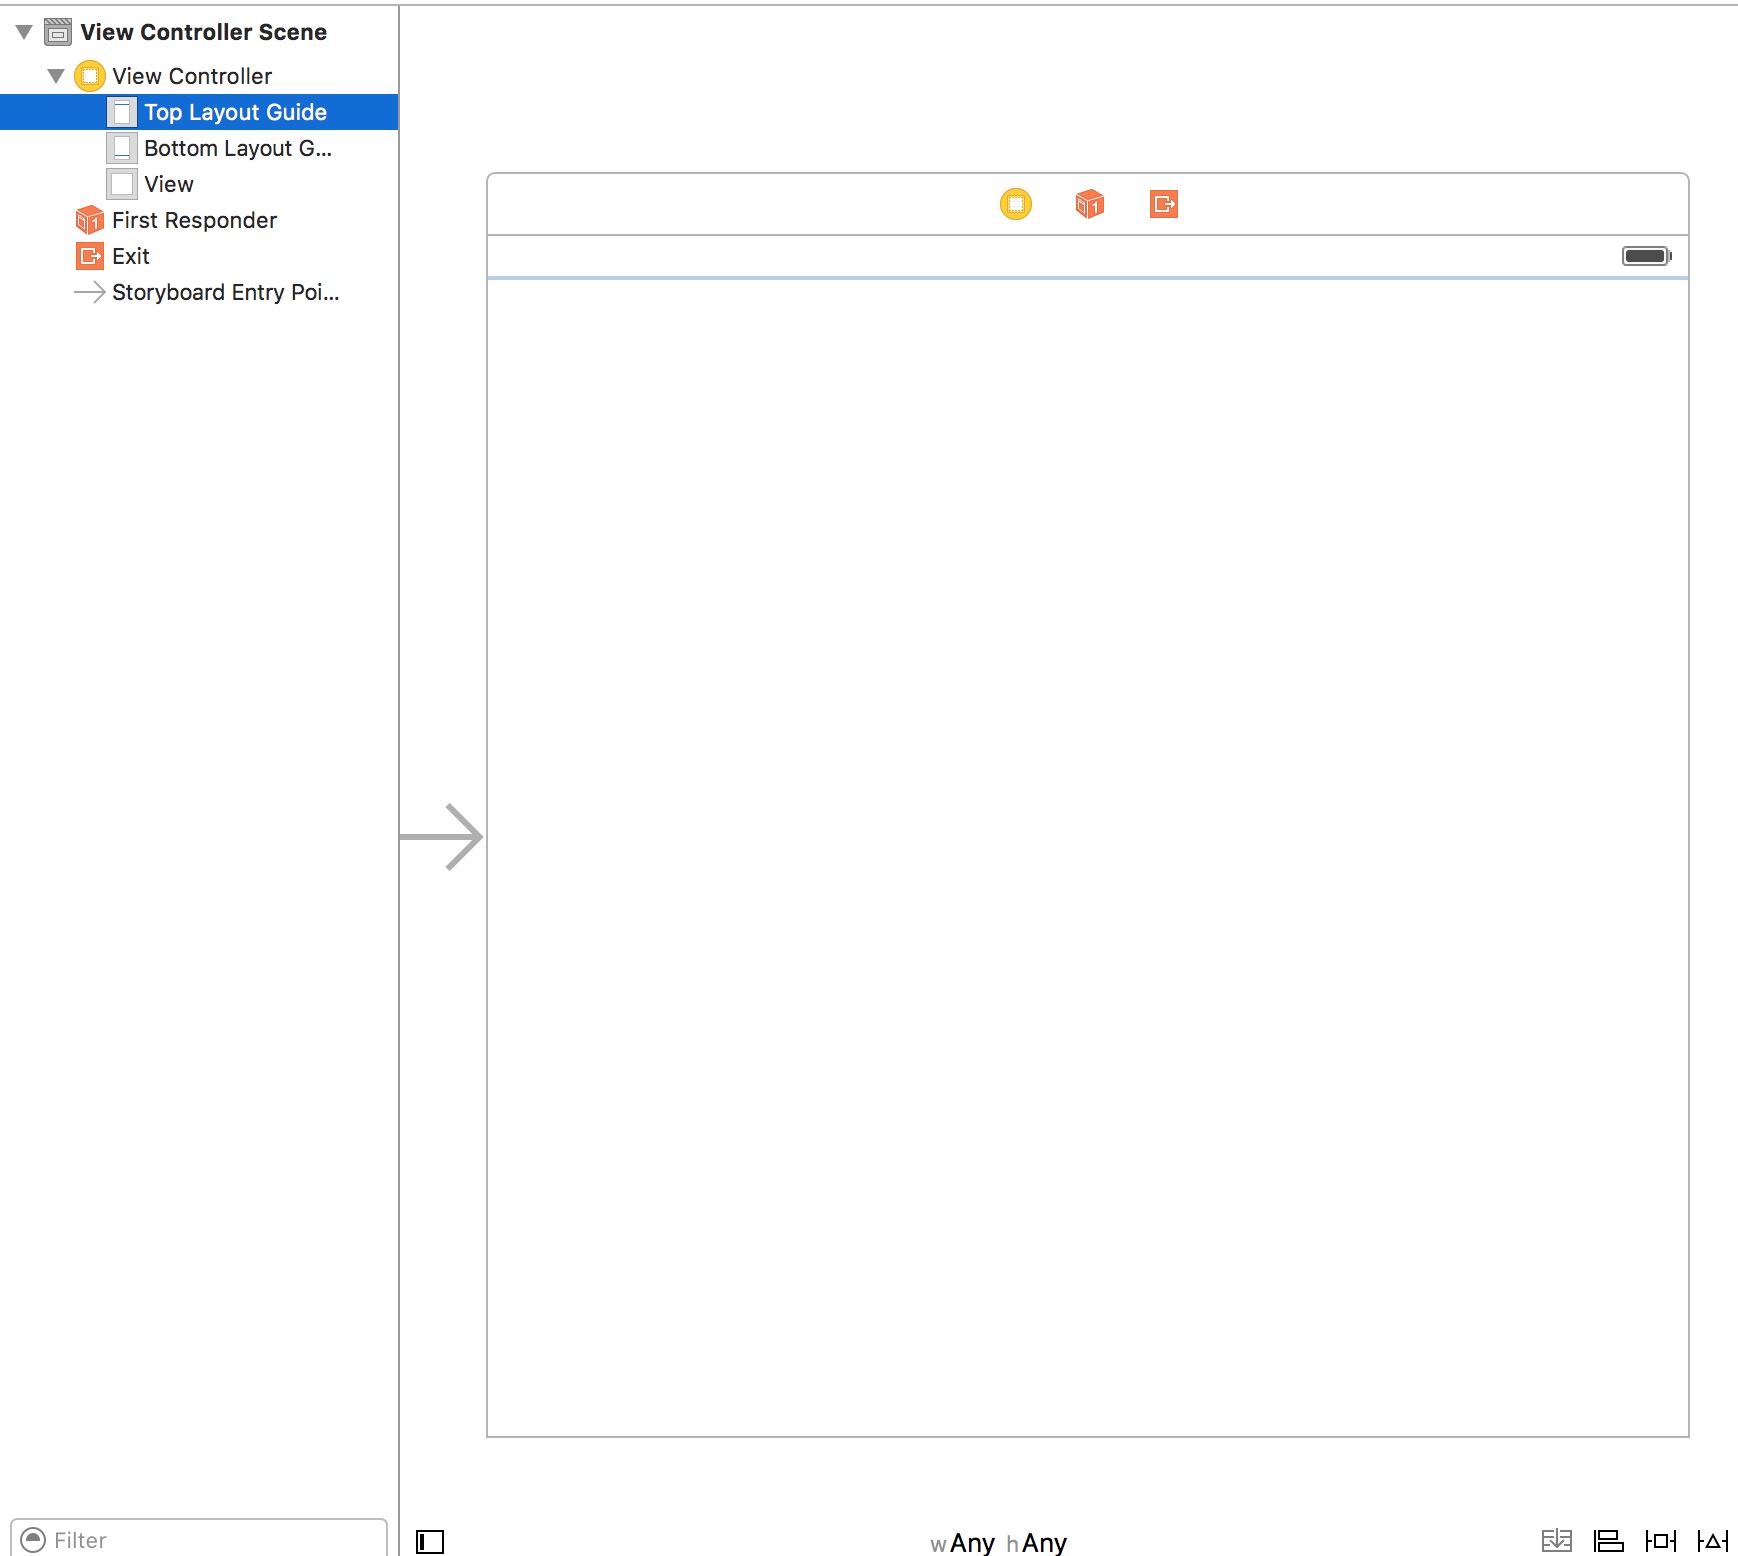
Task: Click yellow View Controller icon in outline
Action: 90,76
